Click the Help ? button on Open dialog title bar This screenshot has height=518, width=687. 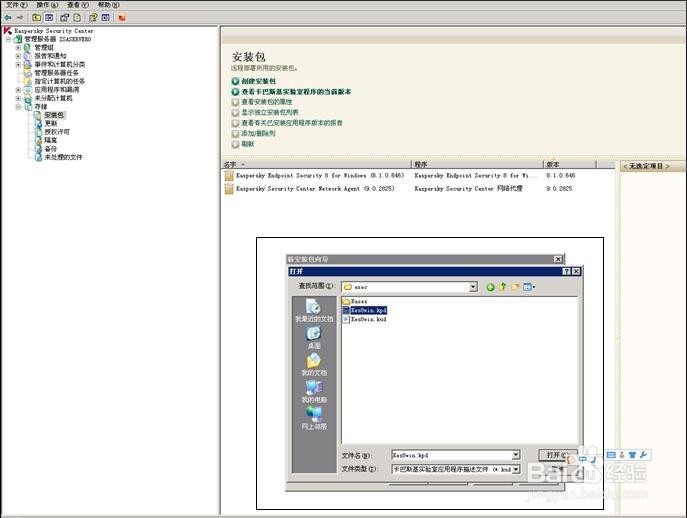click(567, 271)
